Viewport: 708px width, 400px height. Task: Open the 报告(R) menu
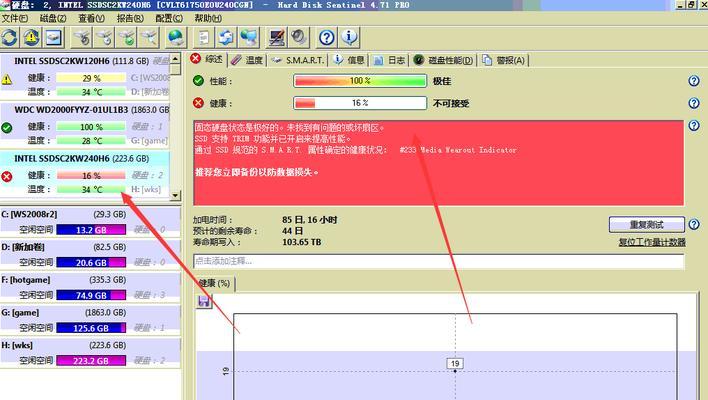click(130, 18)
